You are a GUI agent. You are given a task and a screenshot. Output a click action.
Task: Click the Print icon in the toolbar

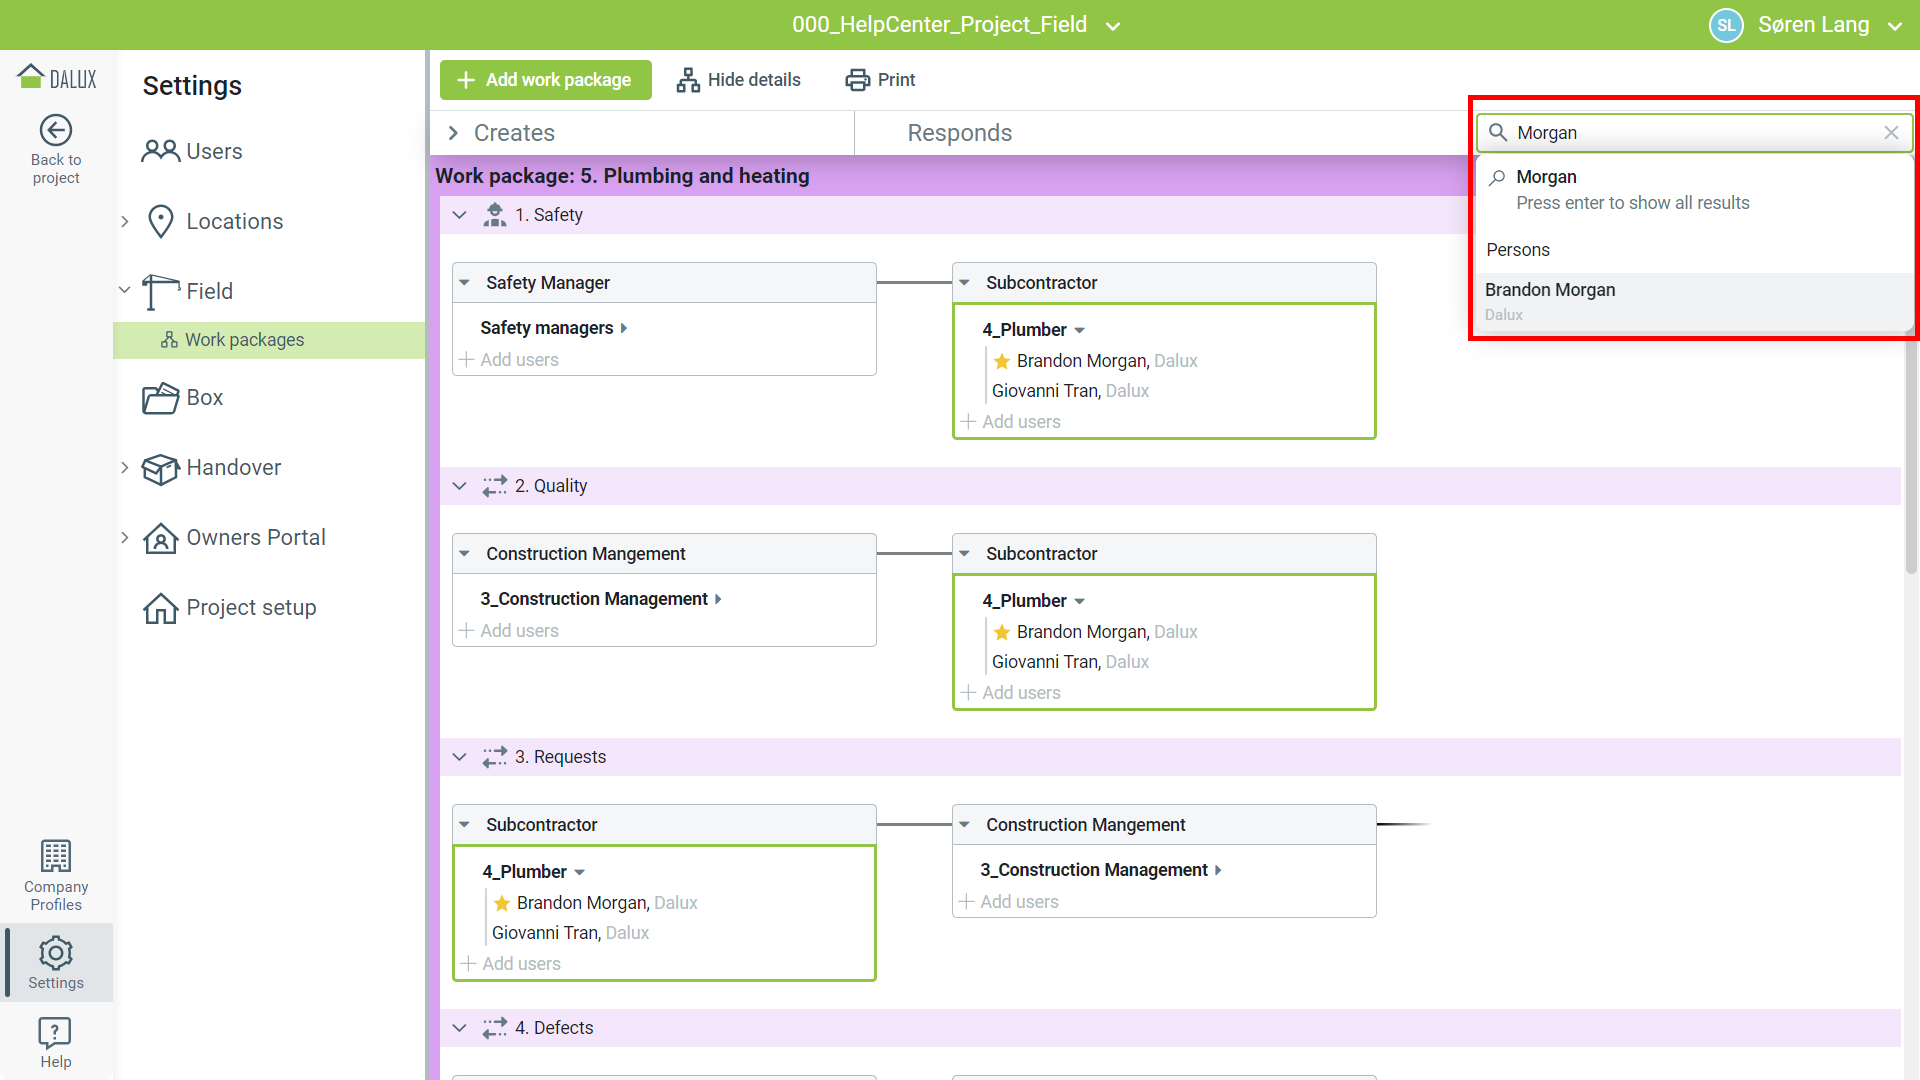click(x=857, y=80)
